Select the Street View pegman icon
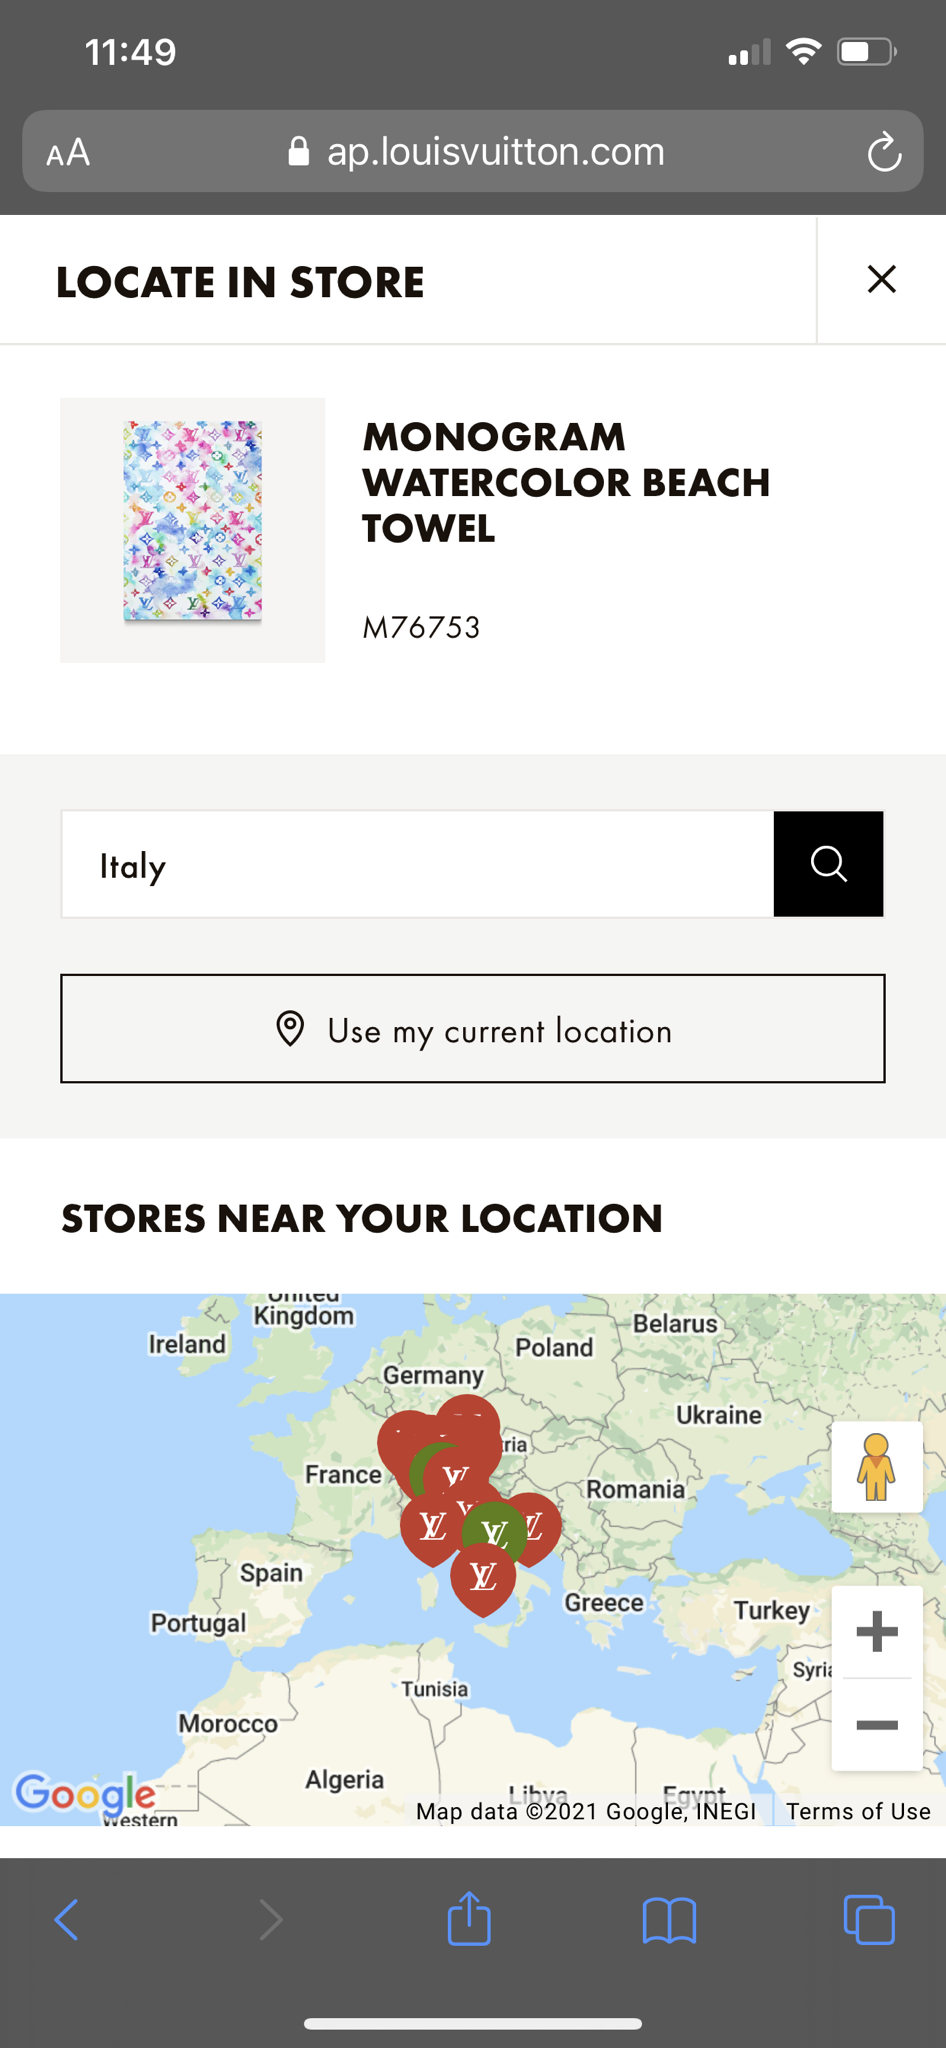The height and width of the screenshot is (2048, 946). click(877, 1467)
